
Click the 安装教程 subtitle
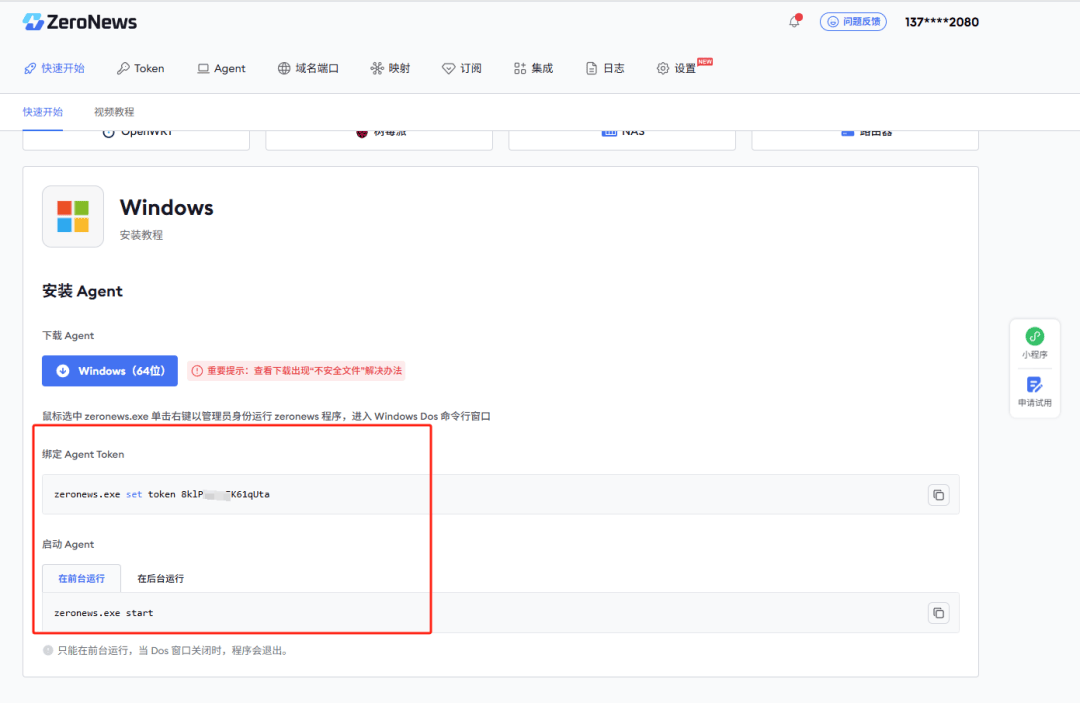click(x=141, y=235)
